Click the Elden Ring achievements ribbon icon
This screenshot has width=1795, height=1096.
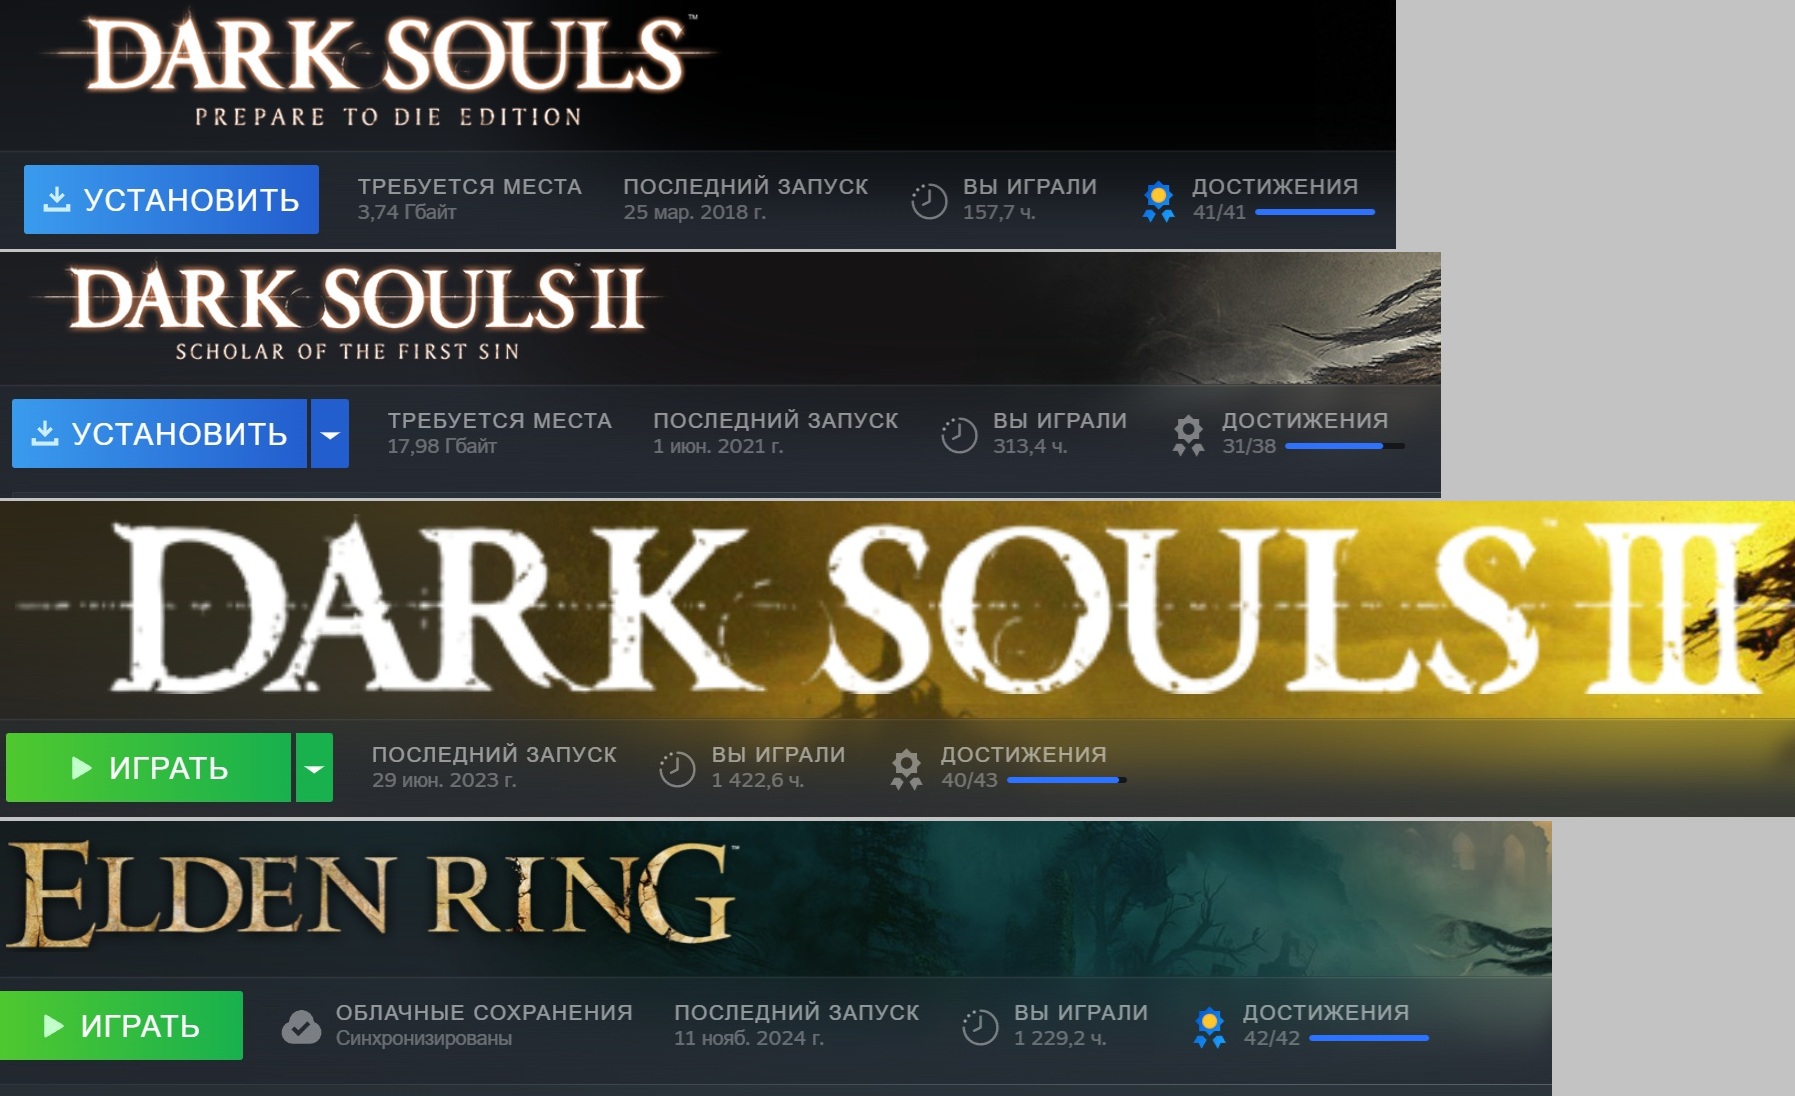tap(1209, 1027)
